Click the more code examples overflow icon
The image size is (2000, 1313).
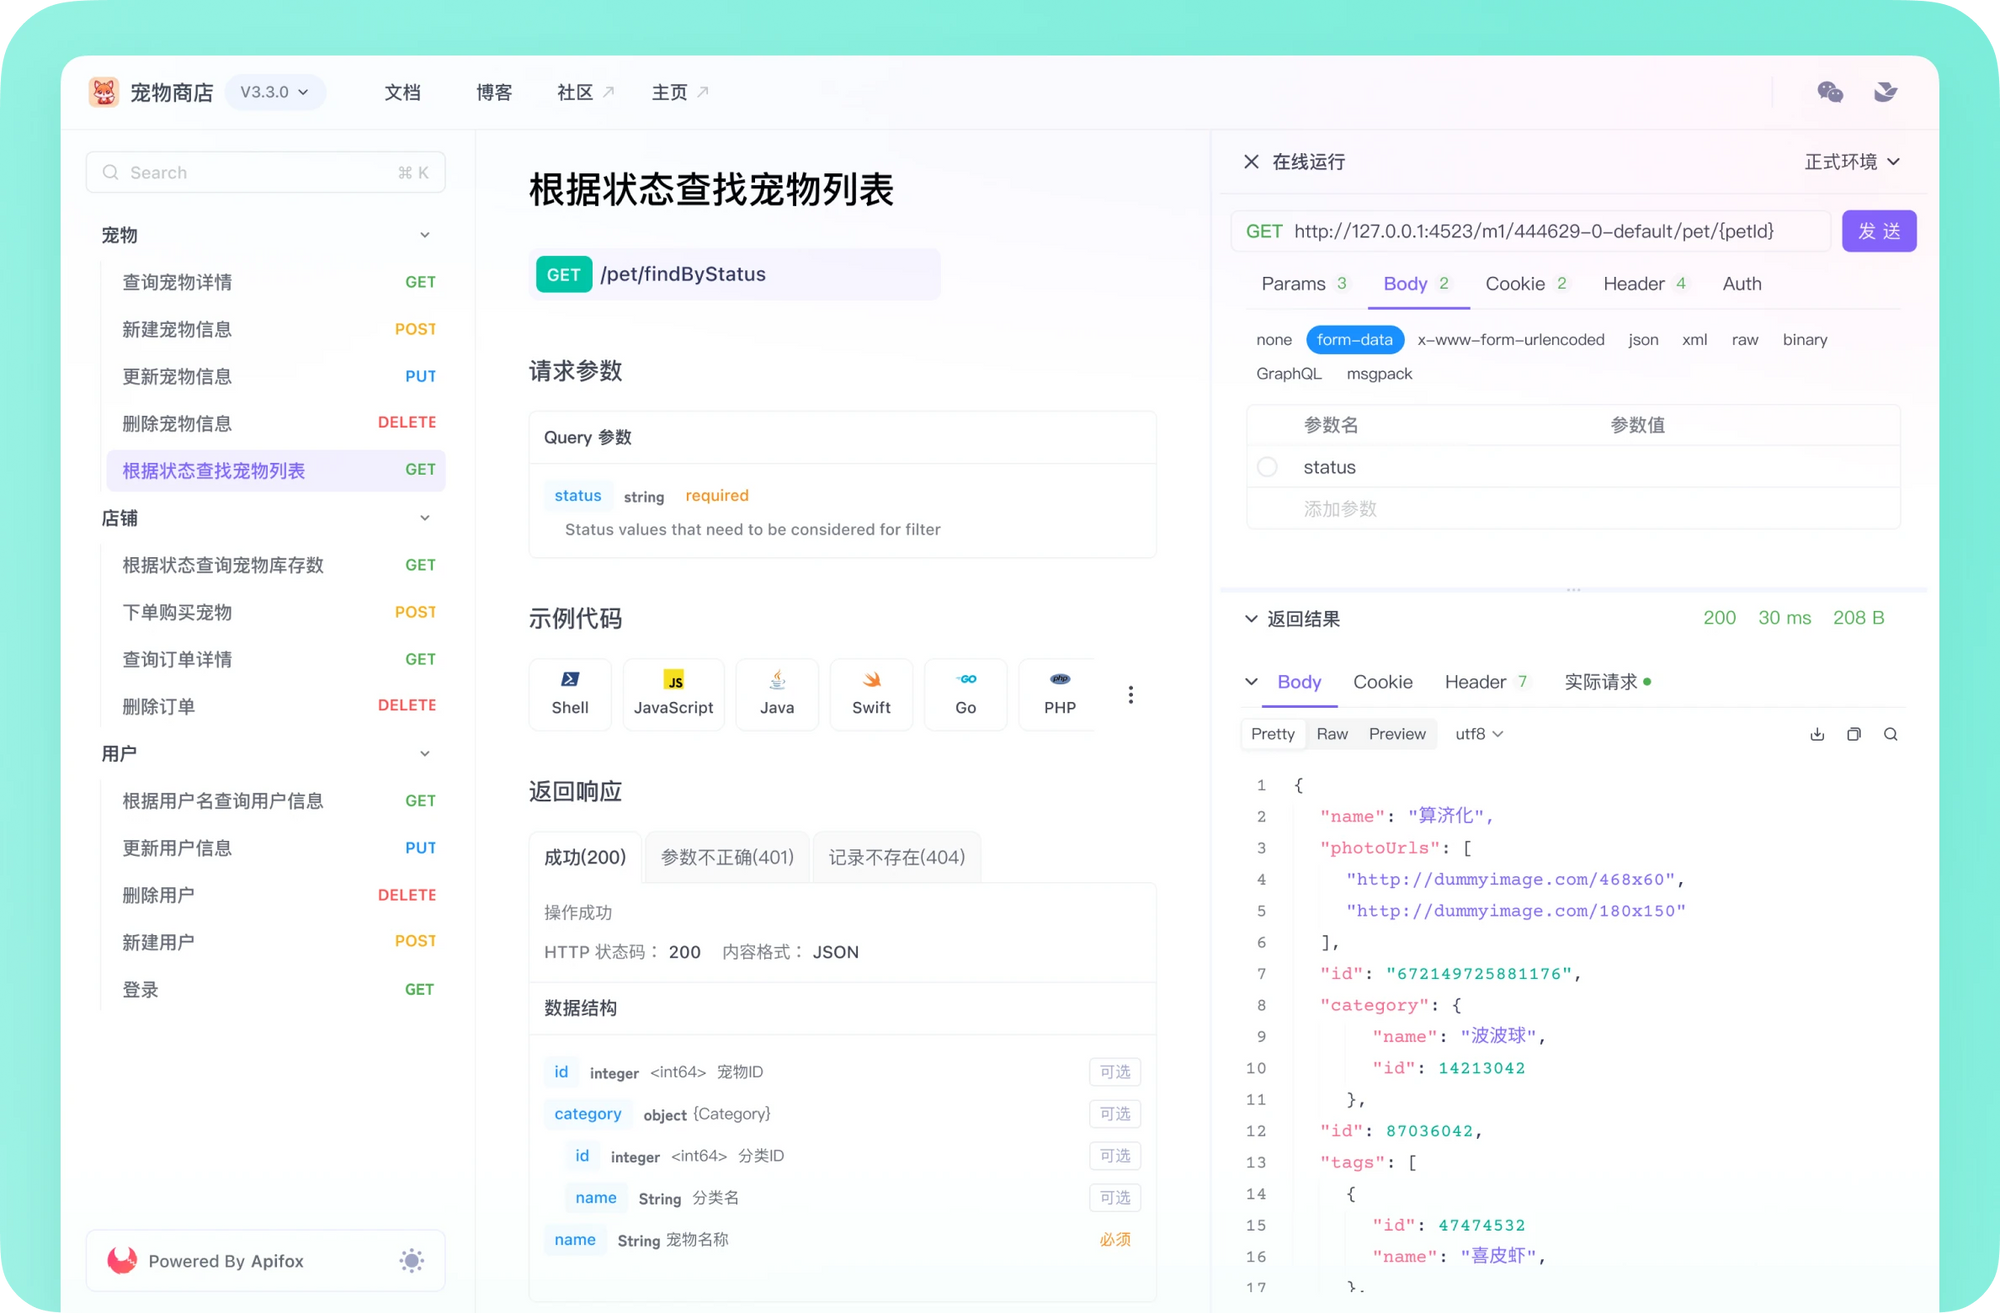pyautogui.click(x=1131, y=695)
